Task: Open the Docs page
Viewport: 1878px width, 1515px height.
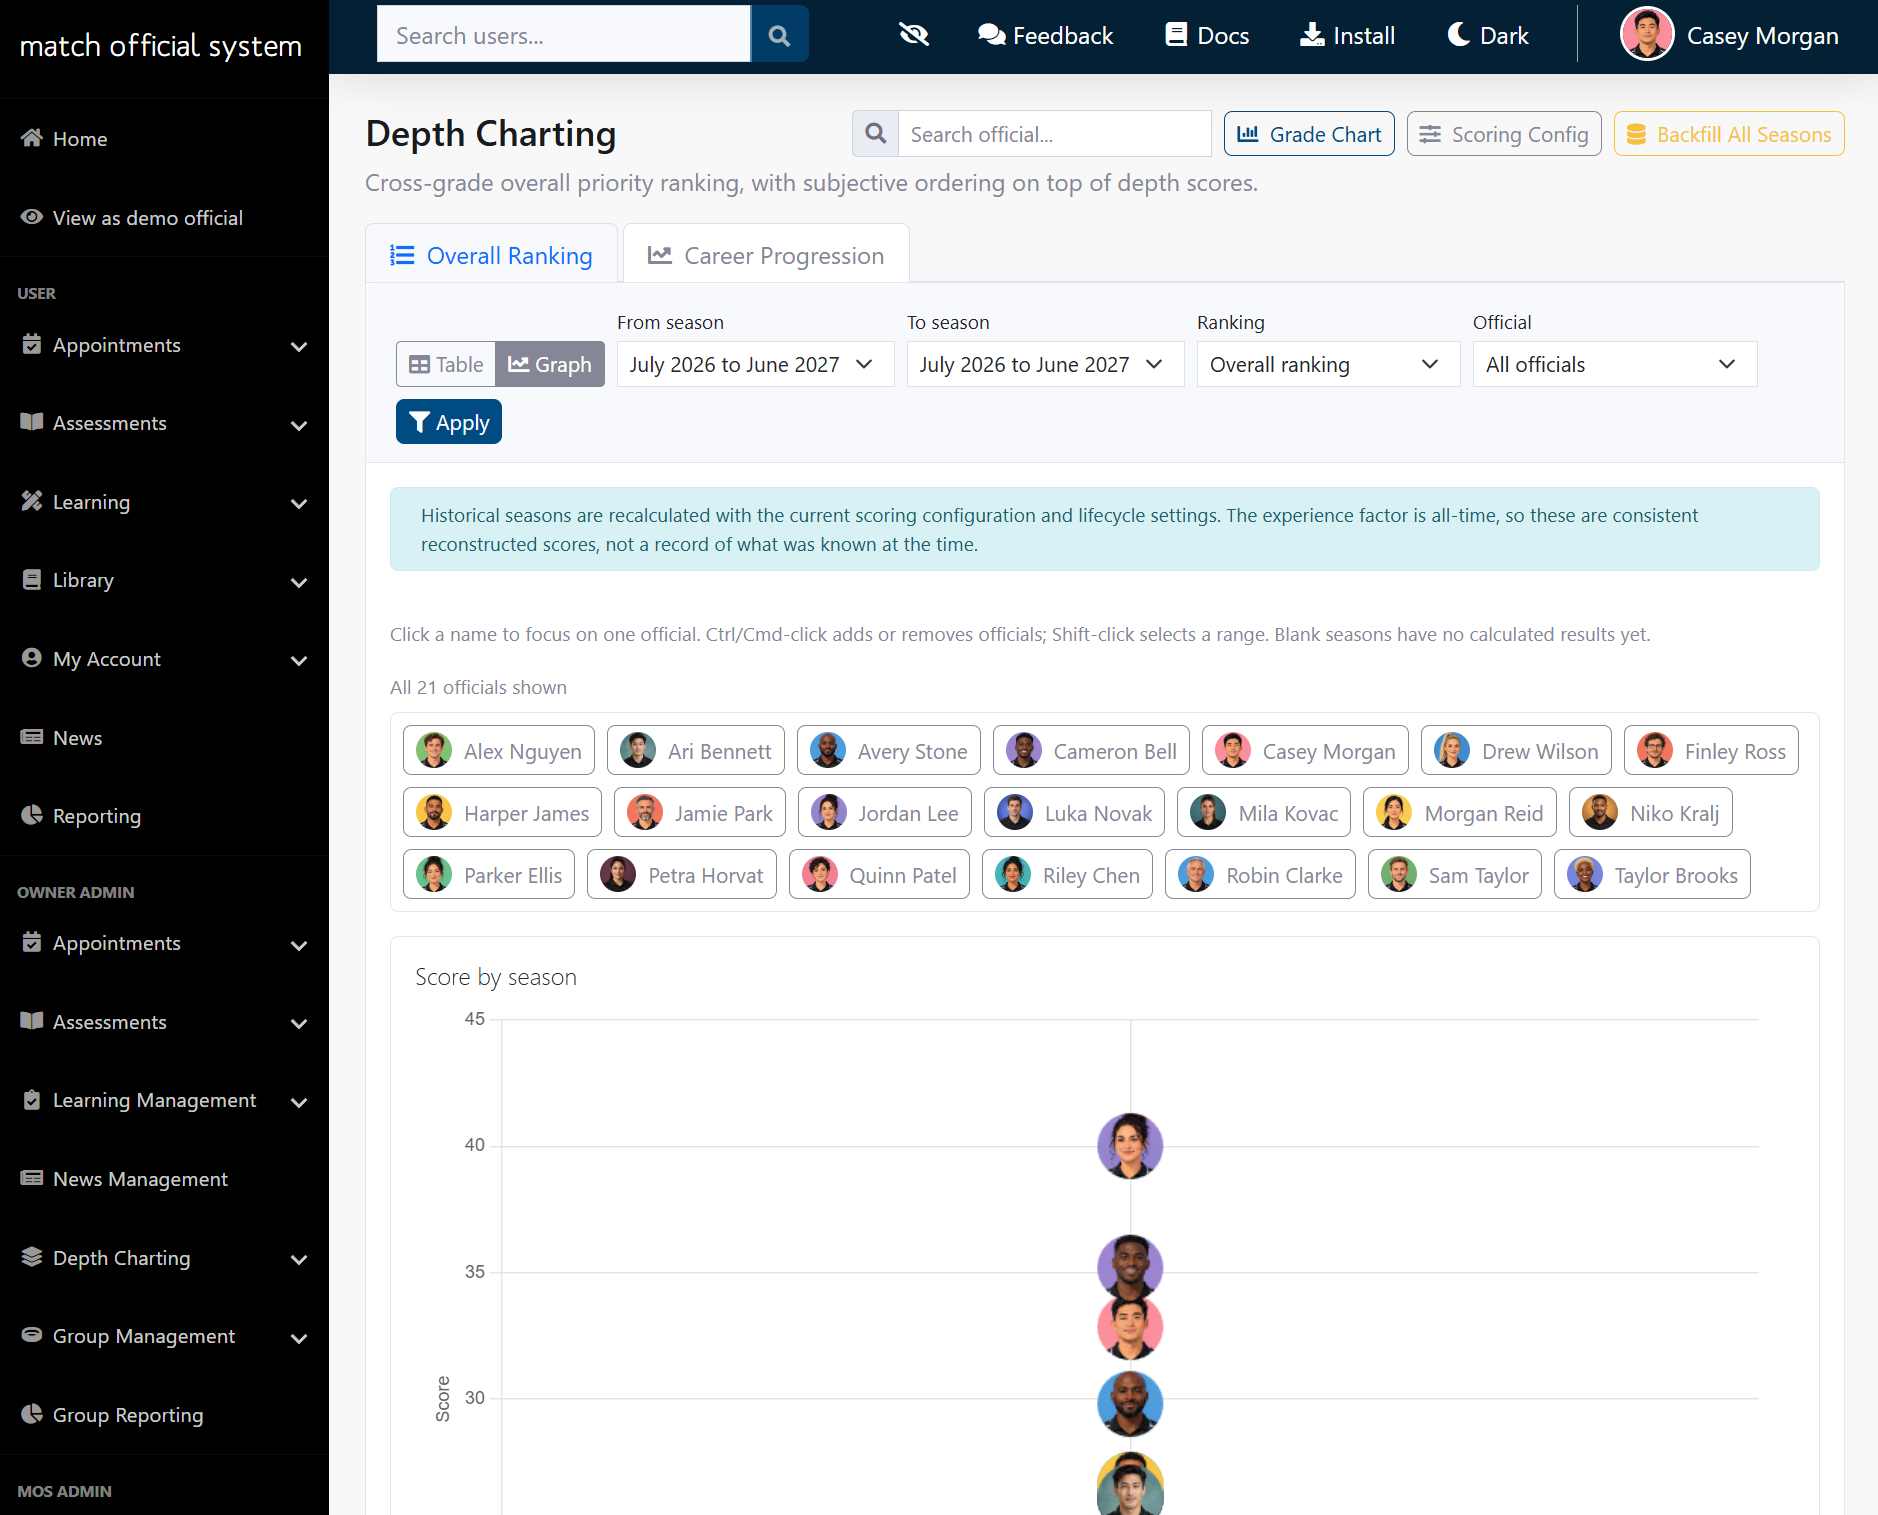Action: coord(1207,35)
